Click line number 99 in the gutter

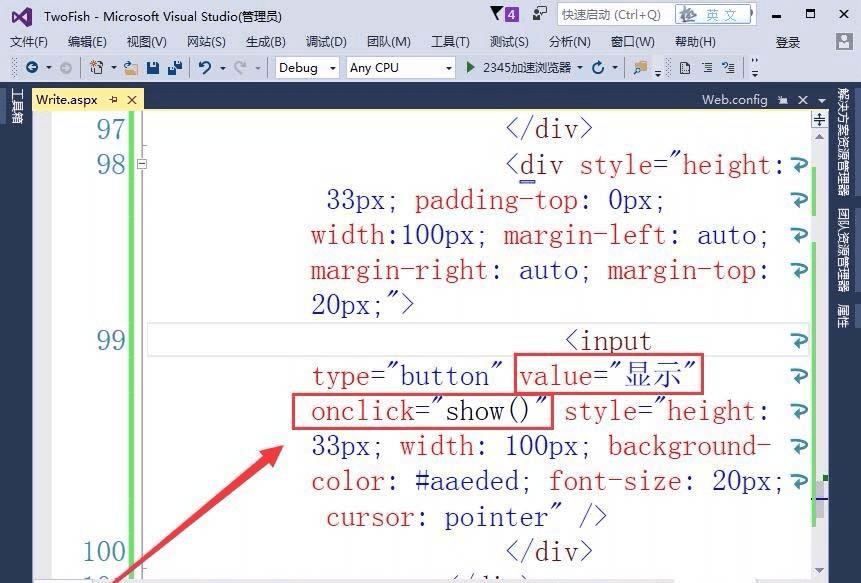(111, 340)
